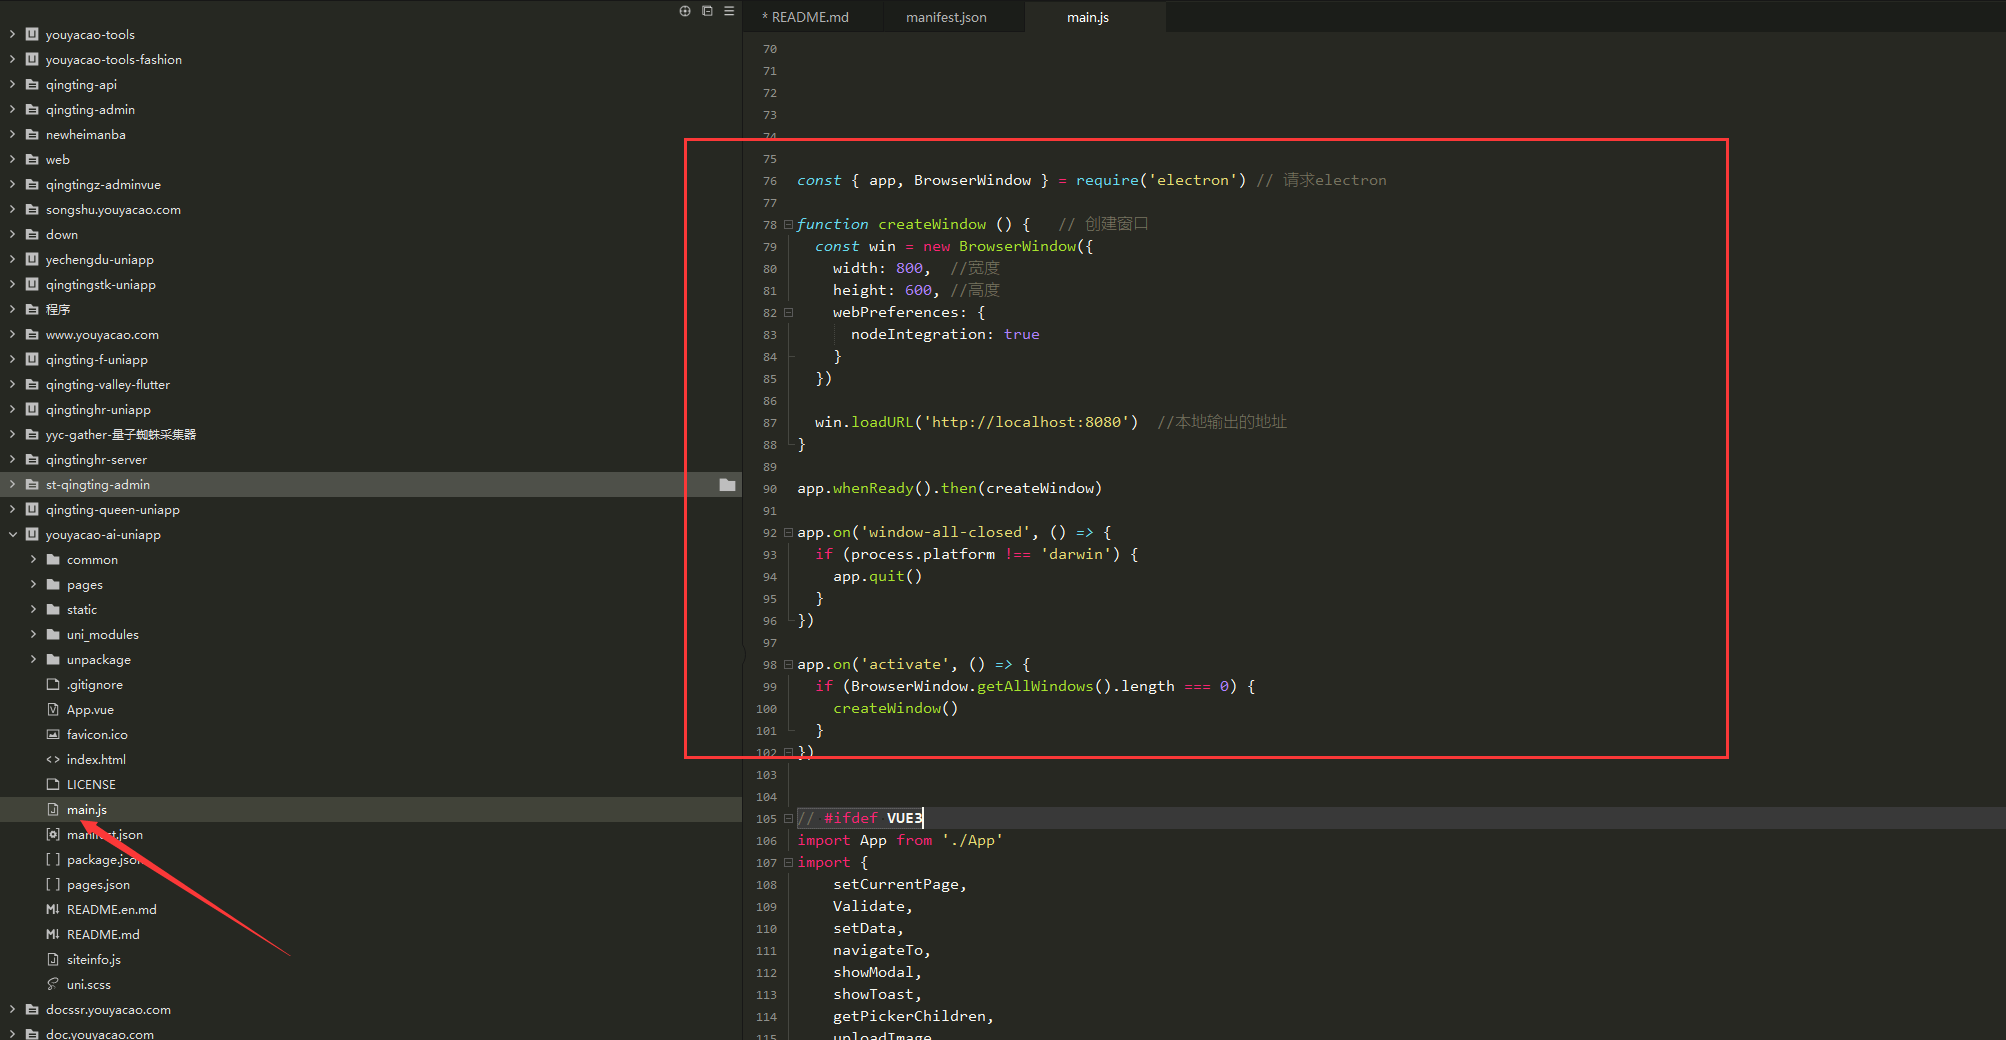The image size is (2006, 1040).
Task: Fold the webPreferences block at line 82
Action: point(788,312)
